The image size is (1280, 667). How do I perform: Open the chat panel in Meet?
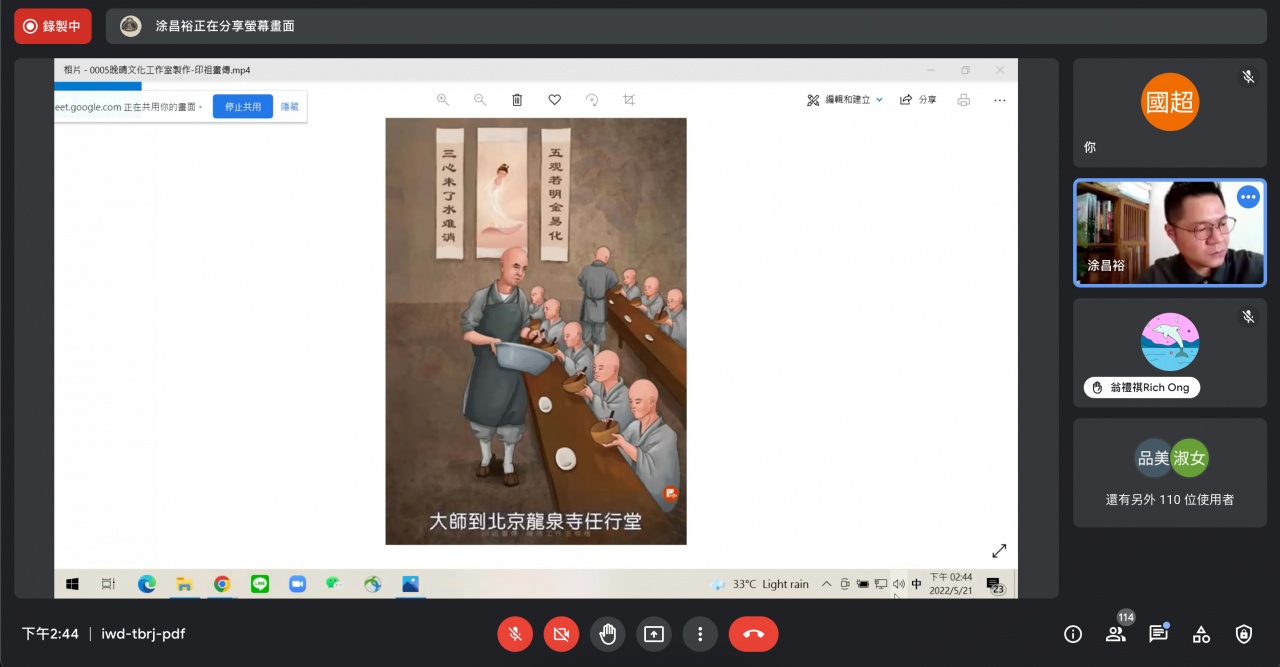1158,634
